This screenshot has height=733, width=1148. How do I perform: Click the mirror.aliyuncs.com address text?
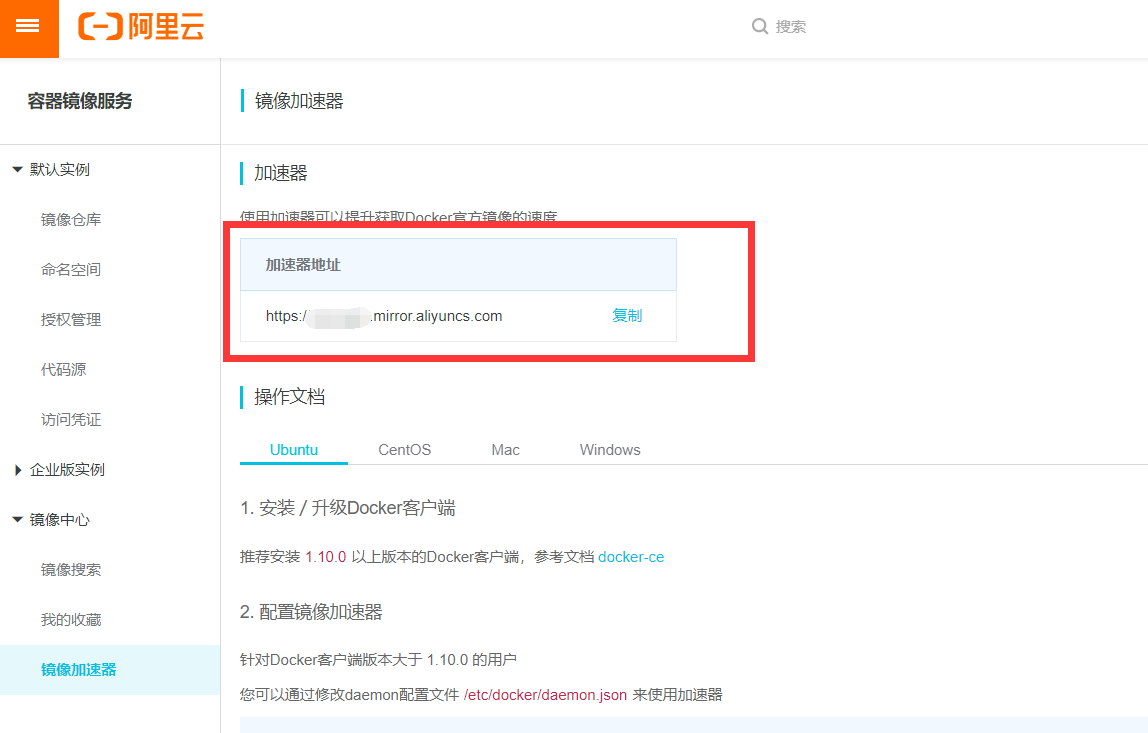[384, 316]
